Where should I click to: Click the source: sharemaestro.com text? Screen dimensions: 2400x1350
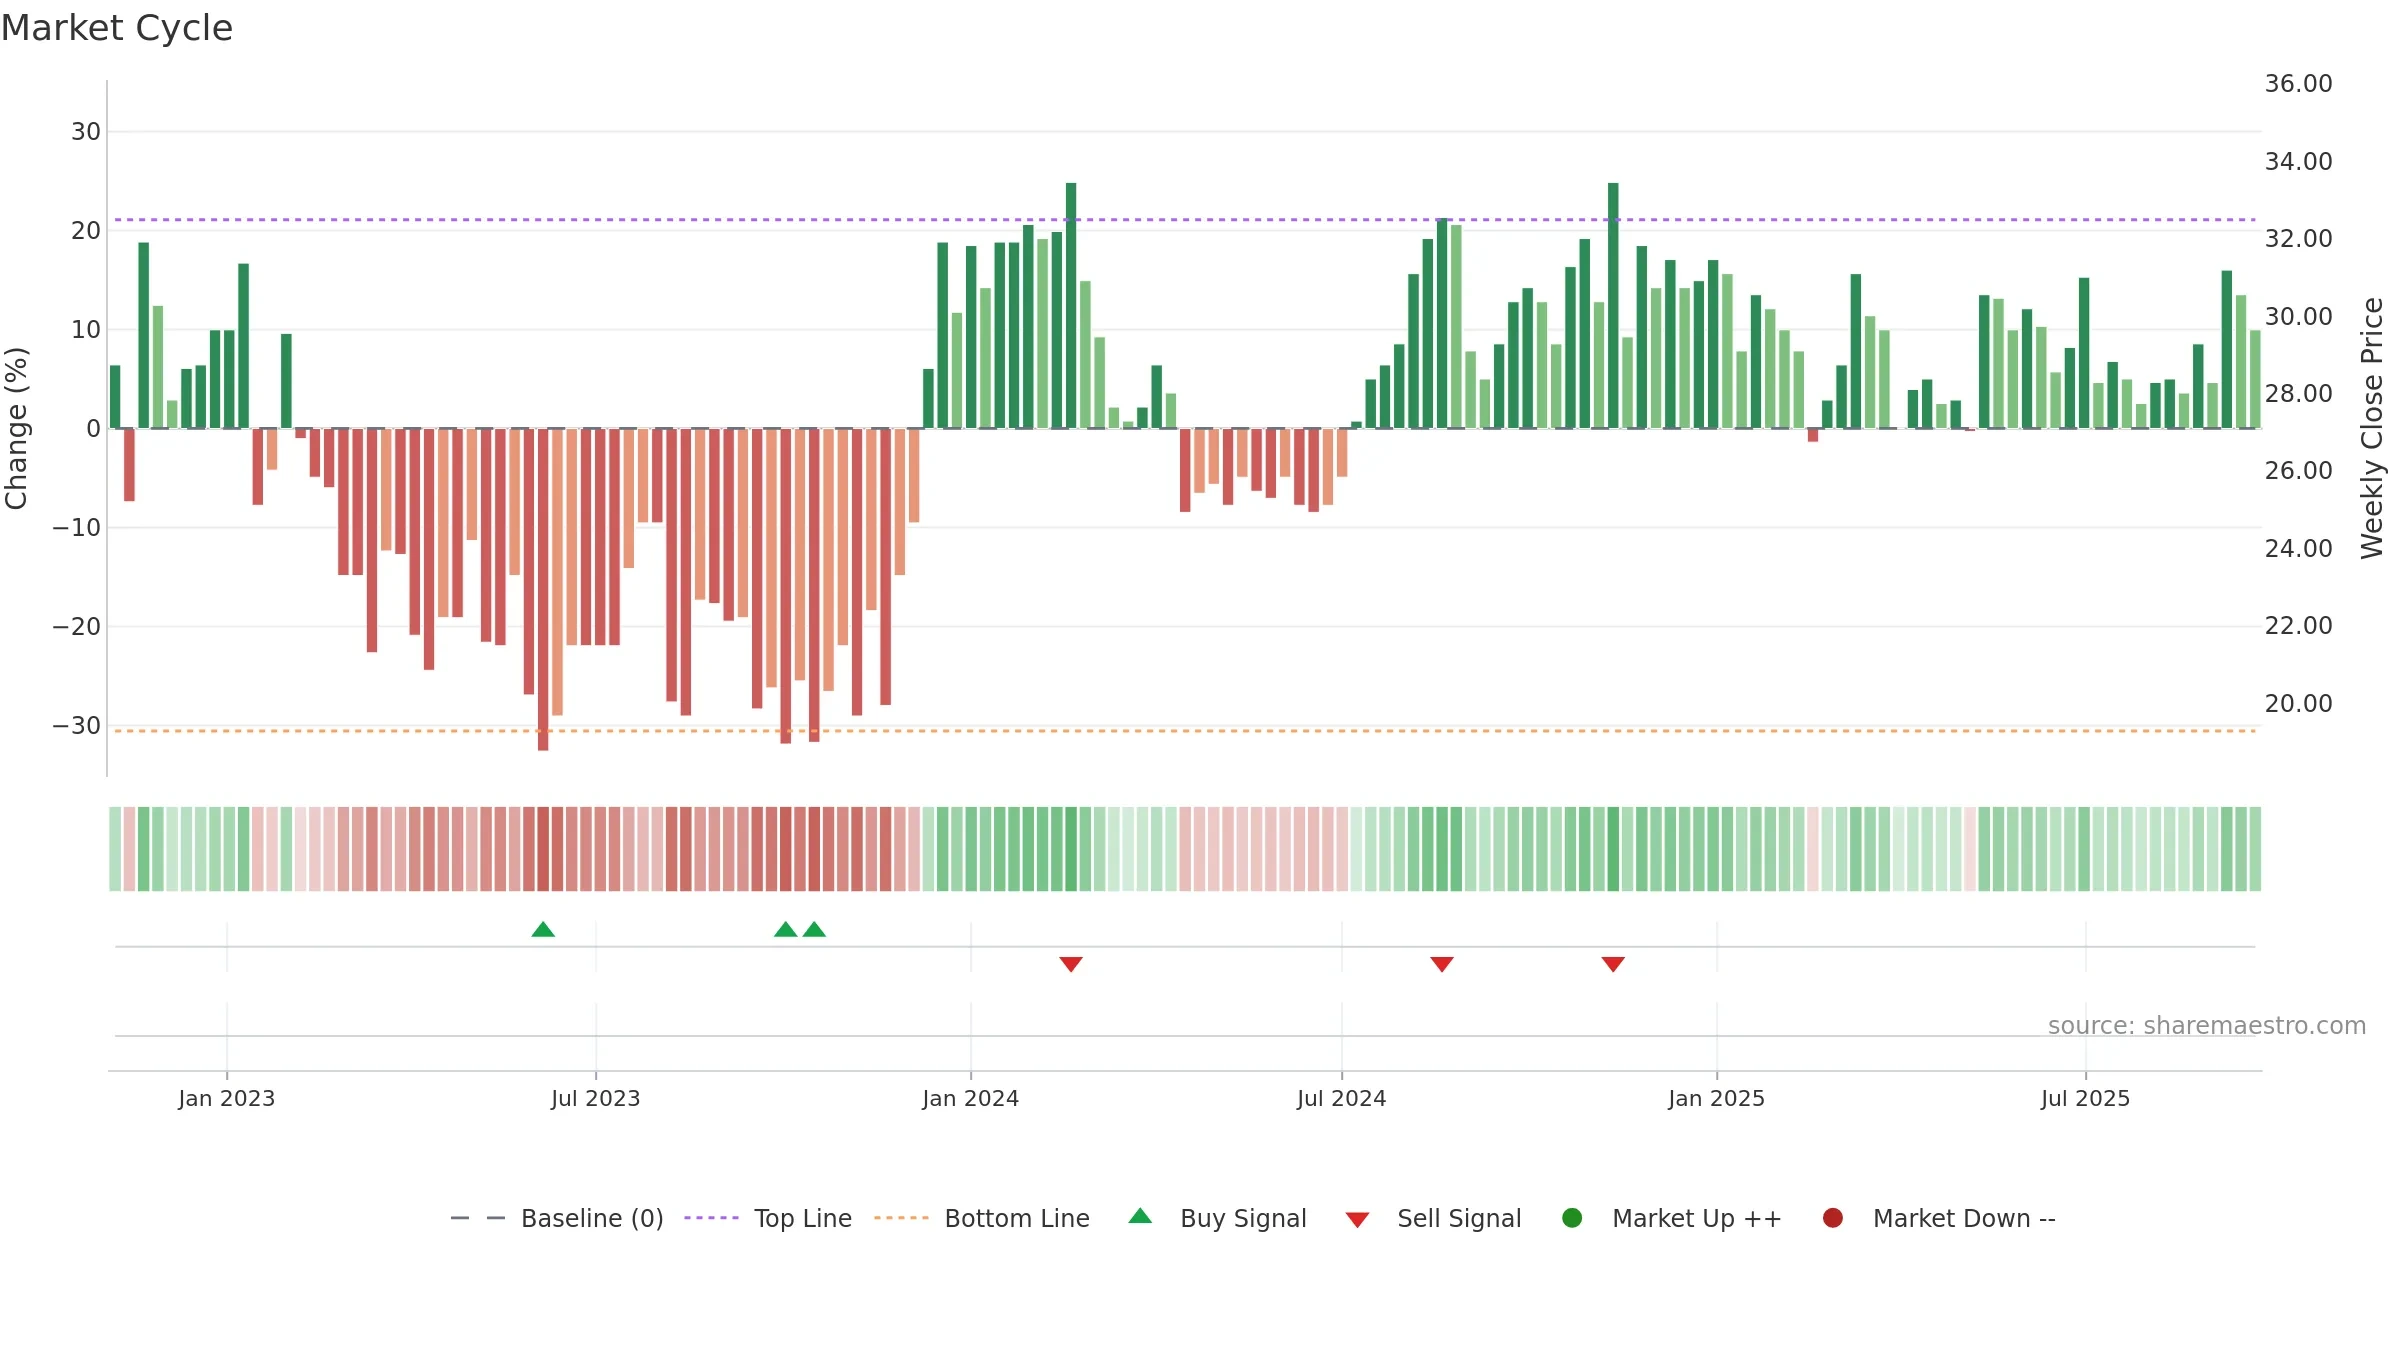coord(2207,1025)
